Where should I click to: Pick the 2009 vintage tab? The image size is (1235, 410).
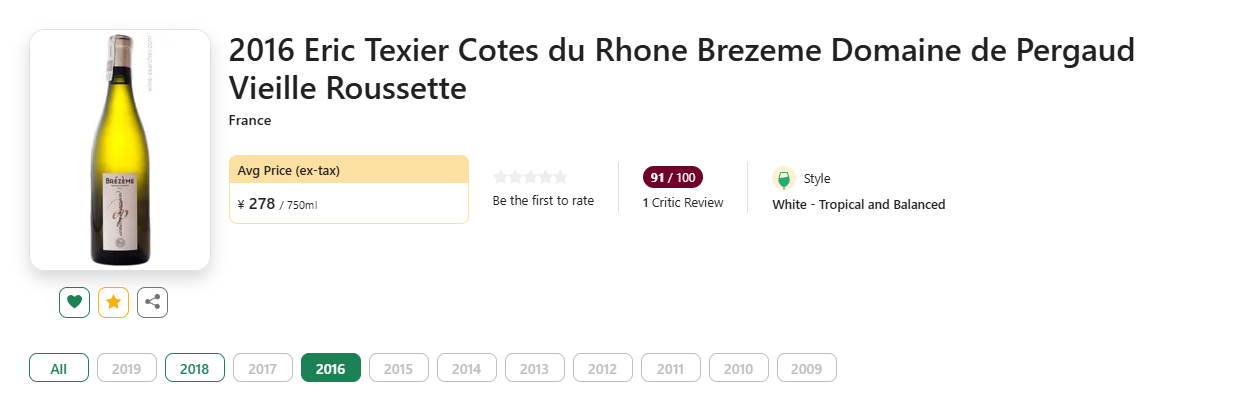[x=807, y=368]
